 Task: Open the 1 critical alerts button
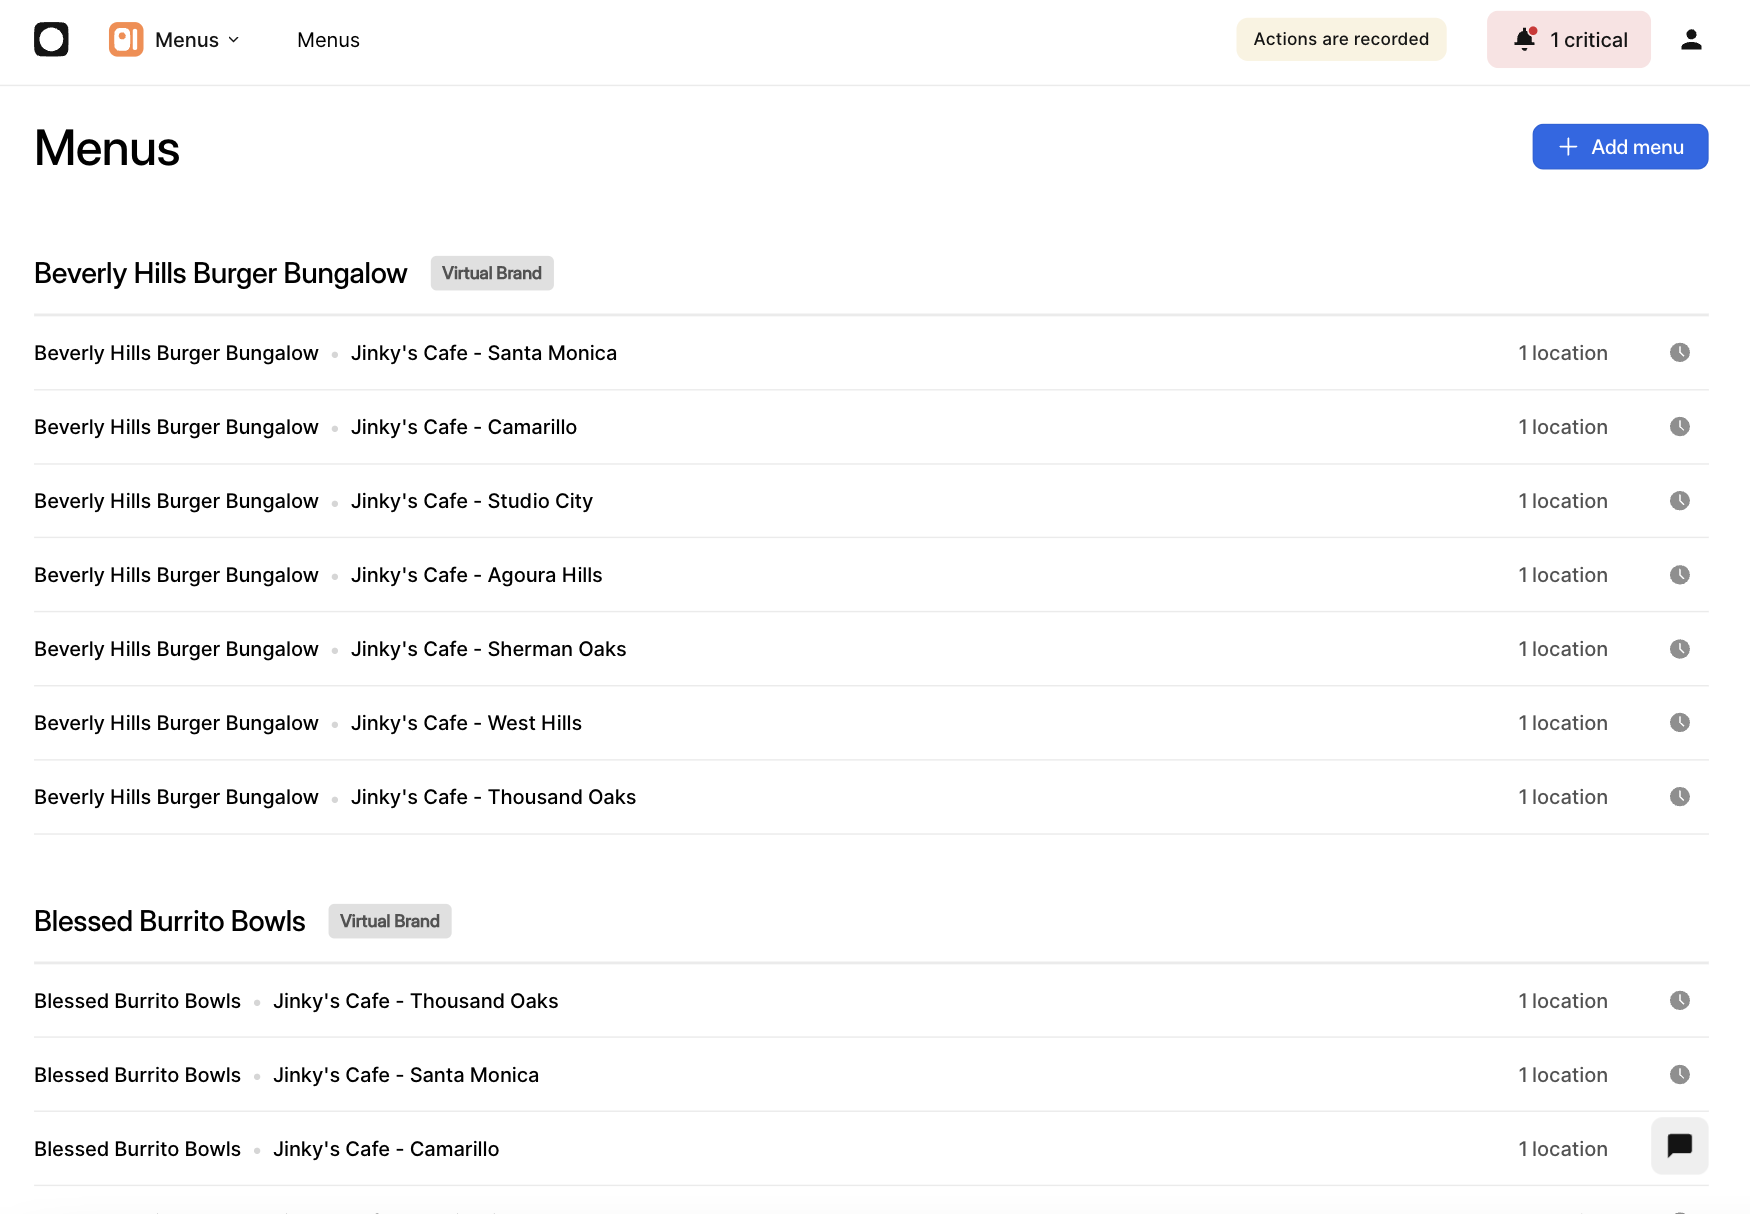pyautogui.click(x=1568, y=40)
